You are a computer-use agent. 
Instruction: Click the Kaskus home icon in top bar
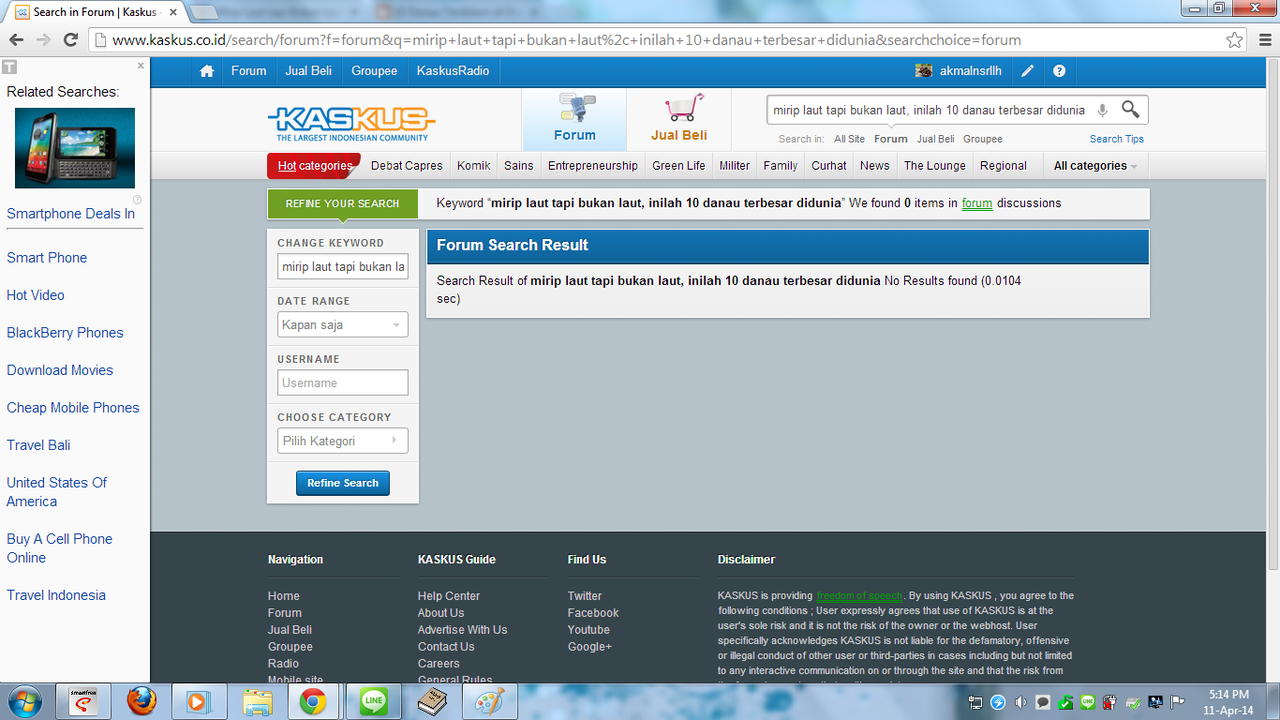[x=207, y=71]
